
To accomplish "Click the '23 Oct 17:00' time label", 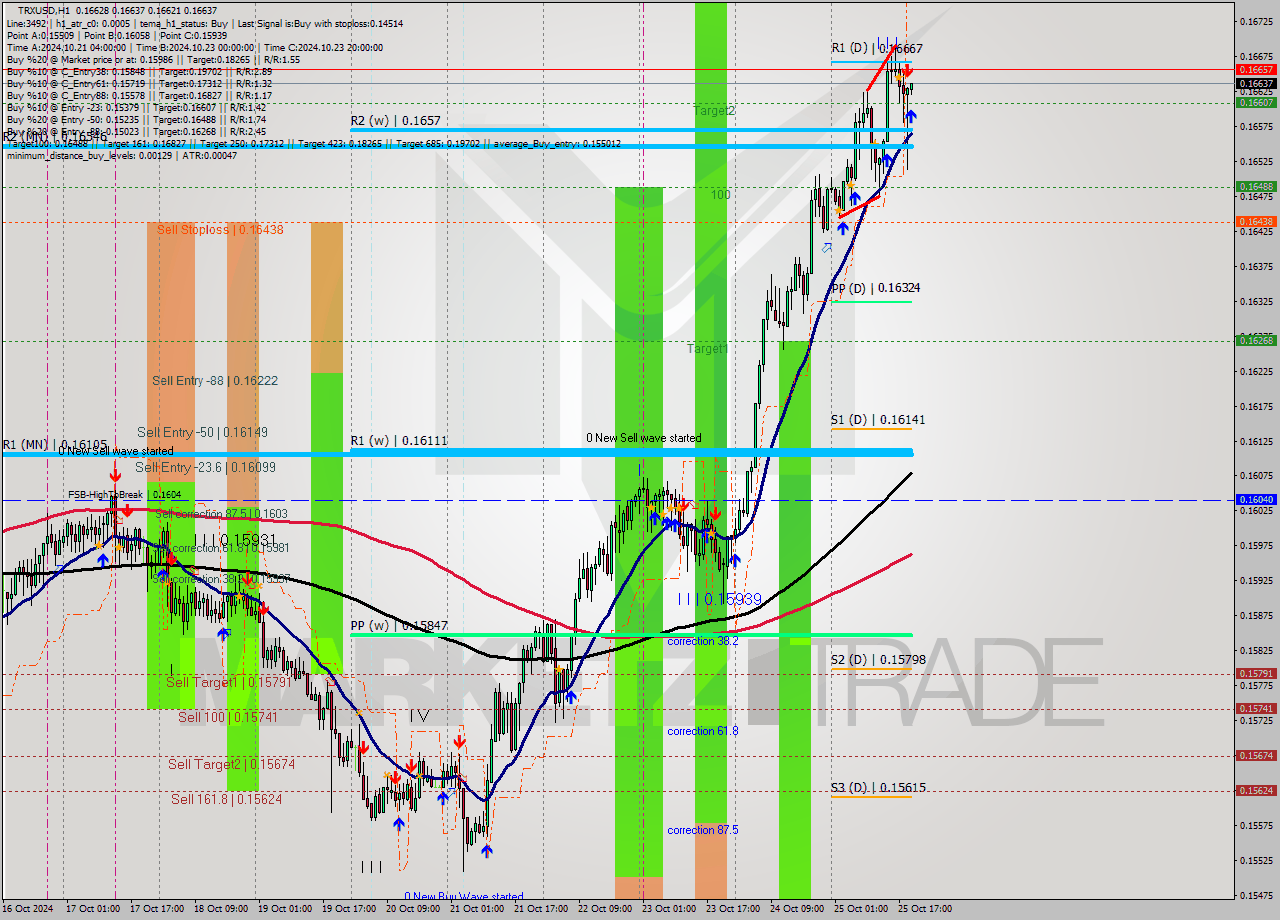I will (732, 909).
